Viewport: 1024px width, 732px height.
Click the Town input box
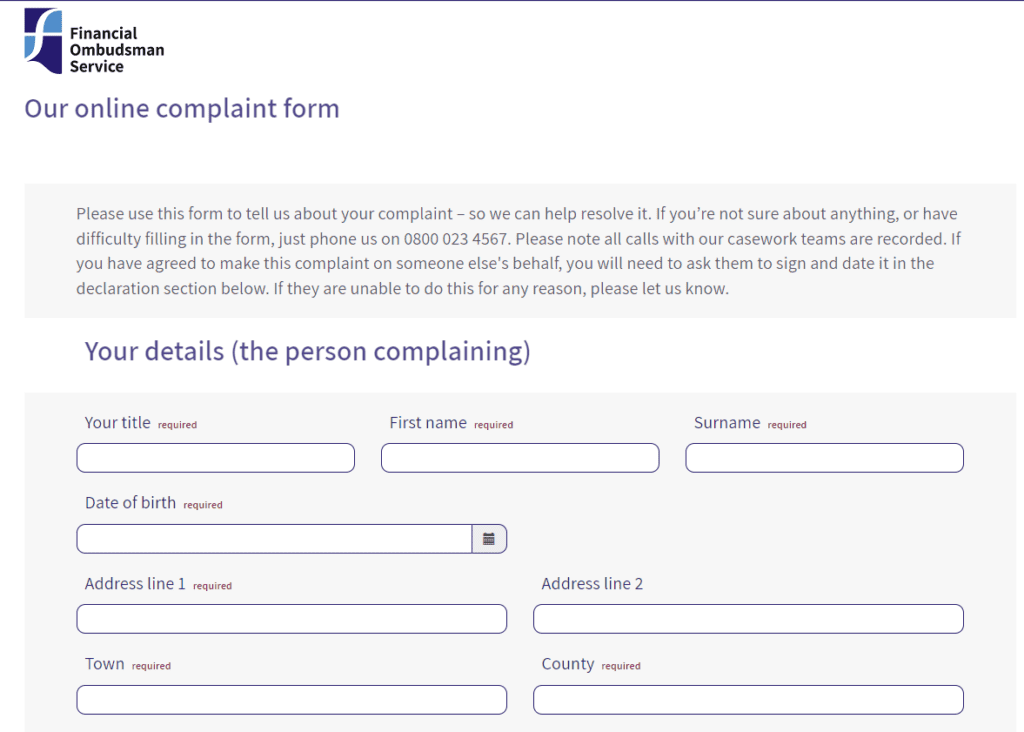click(x=291, y=699)
